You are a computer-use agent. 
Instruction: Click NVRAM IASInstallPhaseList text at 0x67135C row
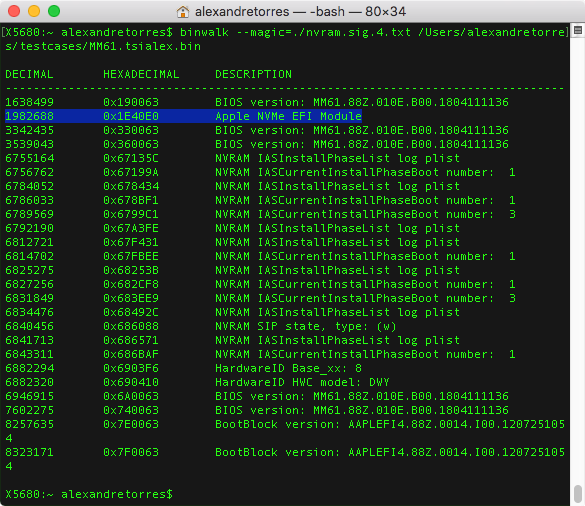pyautogui.click(x=337, y=158)
